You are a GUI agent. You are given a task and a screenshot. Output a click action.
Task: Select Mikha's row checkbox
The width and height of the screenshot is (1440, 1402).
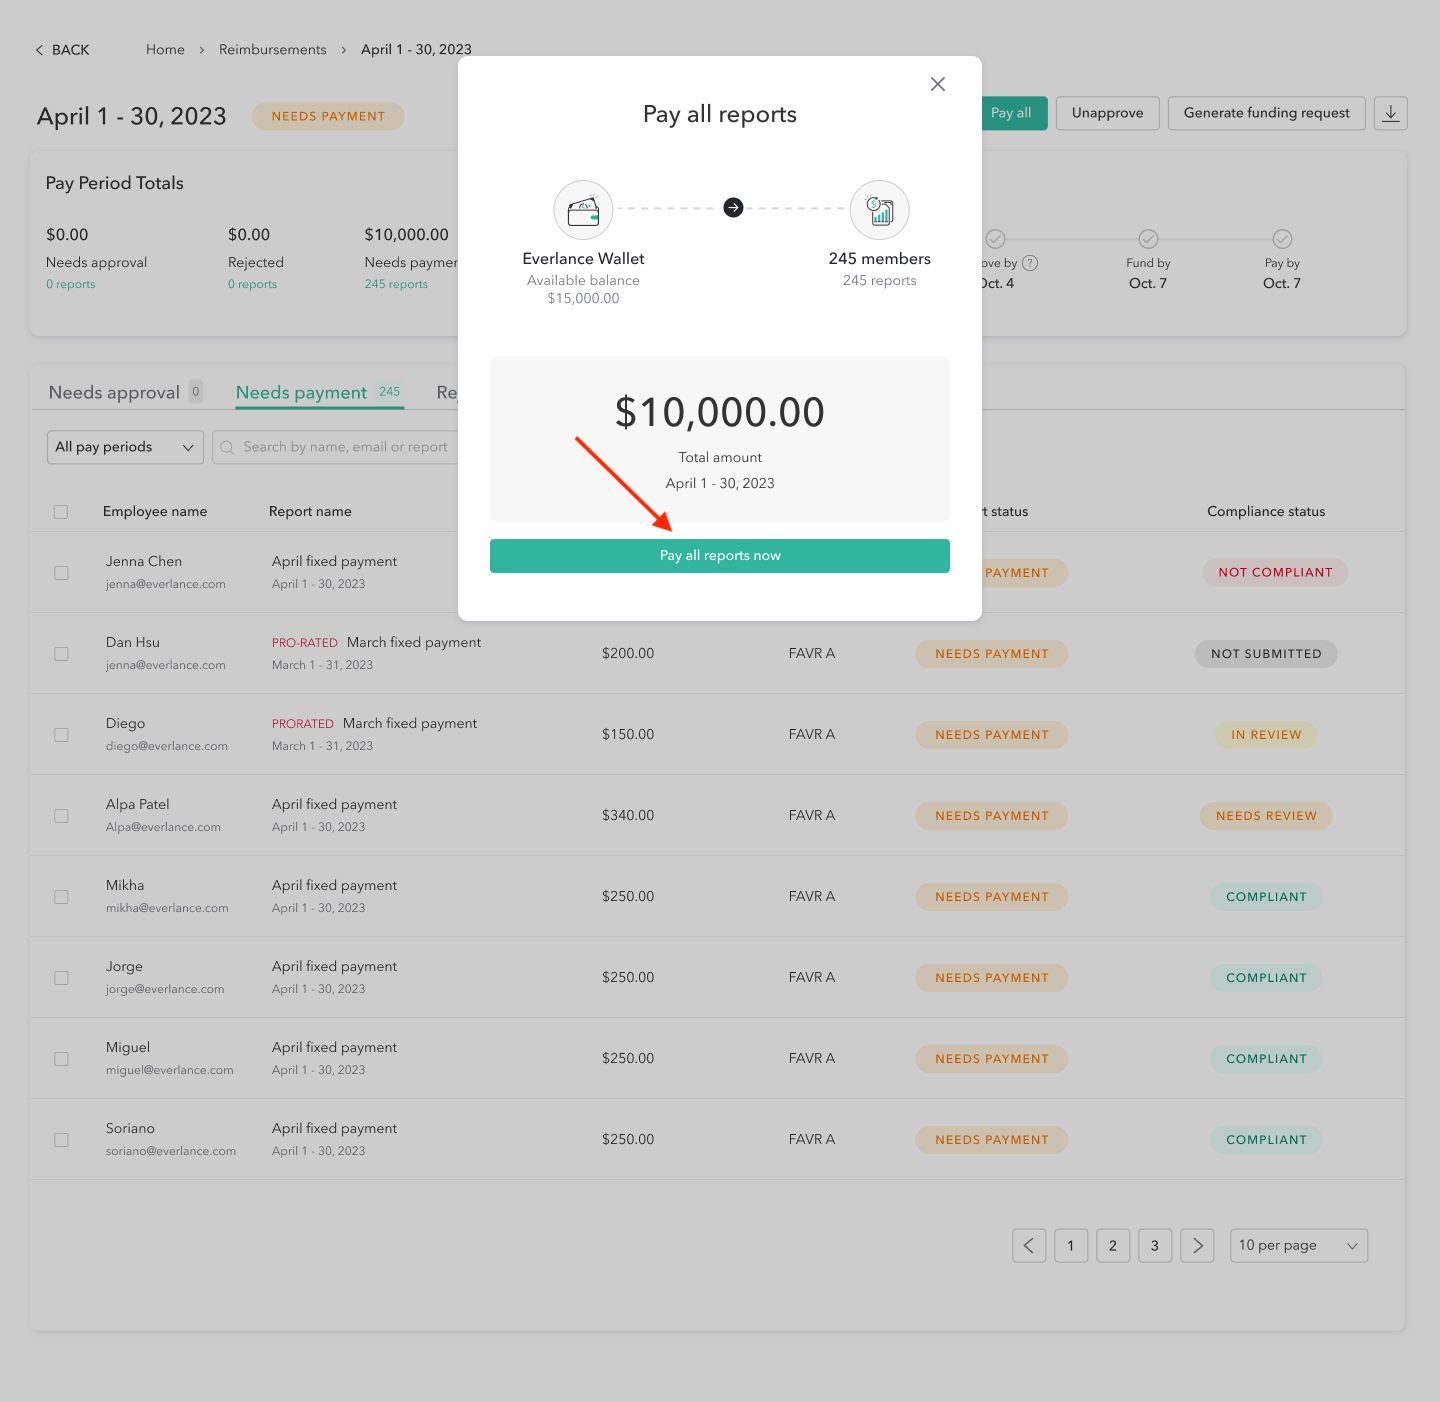tap(61, 897)
